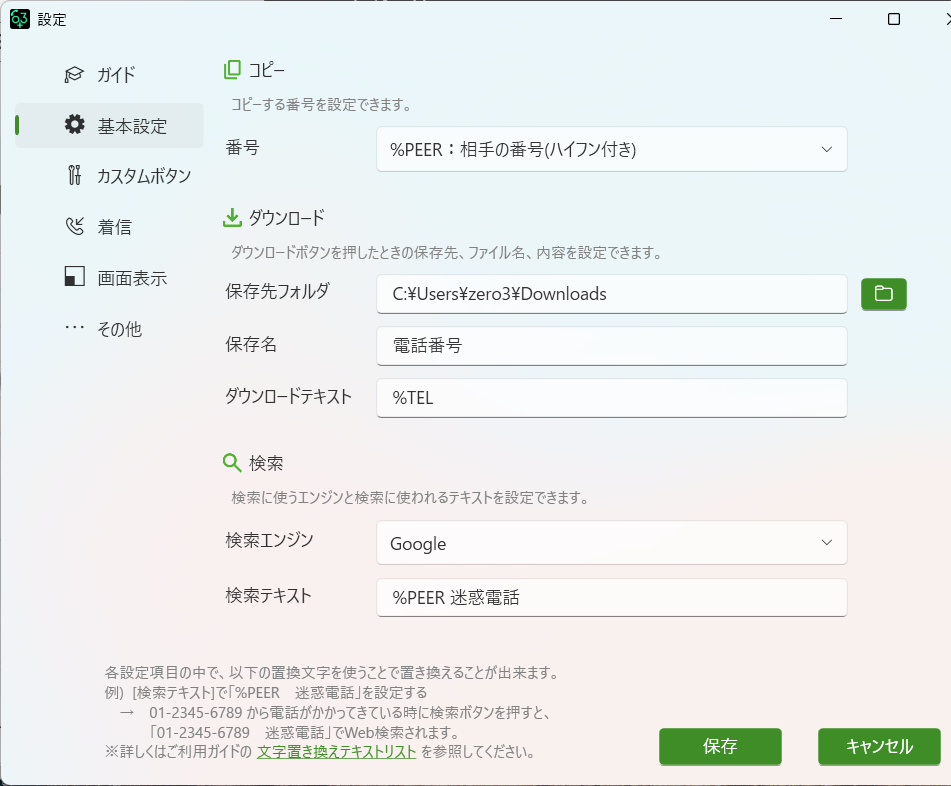Click the graduation cap Guide icon

click(x=74, y=75)
